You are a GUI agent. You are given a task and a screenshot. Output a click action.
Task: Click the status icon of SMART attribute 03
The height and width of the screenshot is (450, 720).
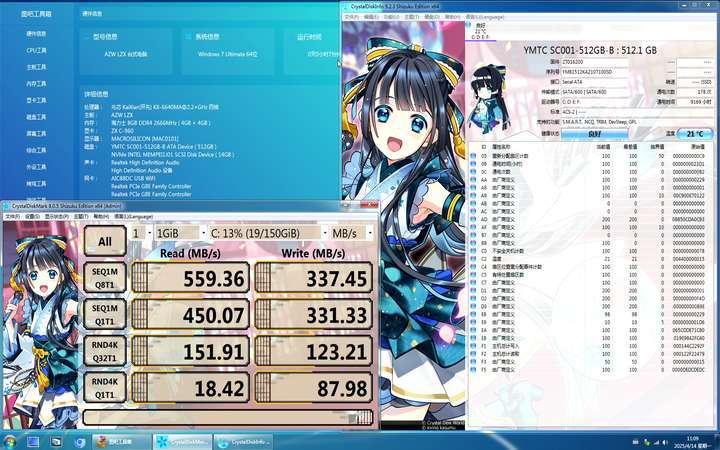click(x=473, y=156)
